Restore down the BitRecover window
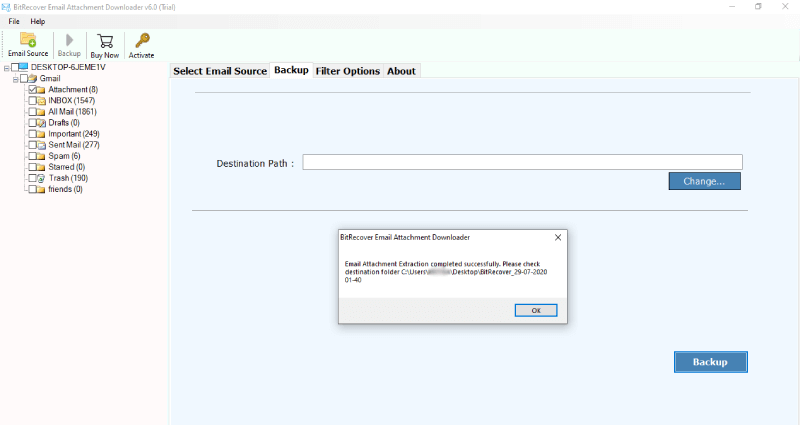Screen dimensions: 800x425 [x=758, y=7]
